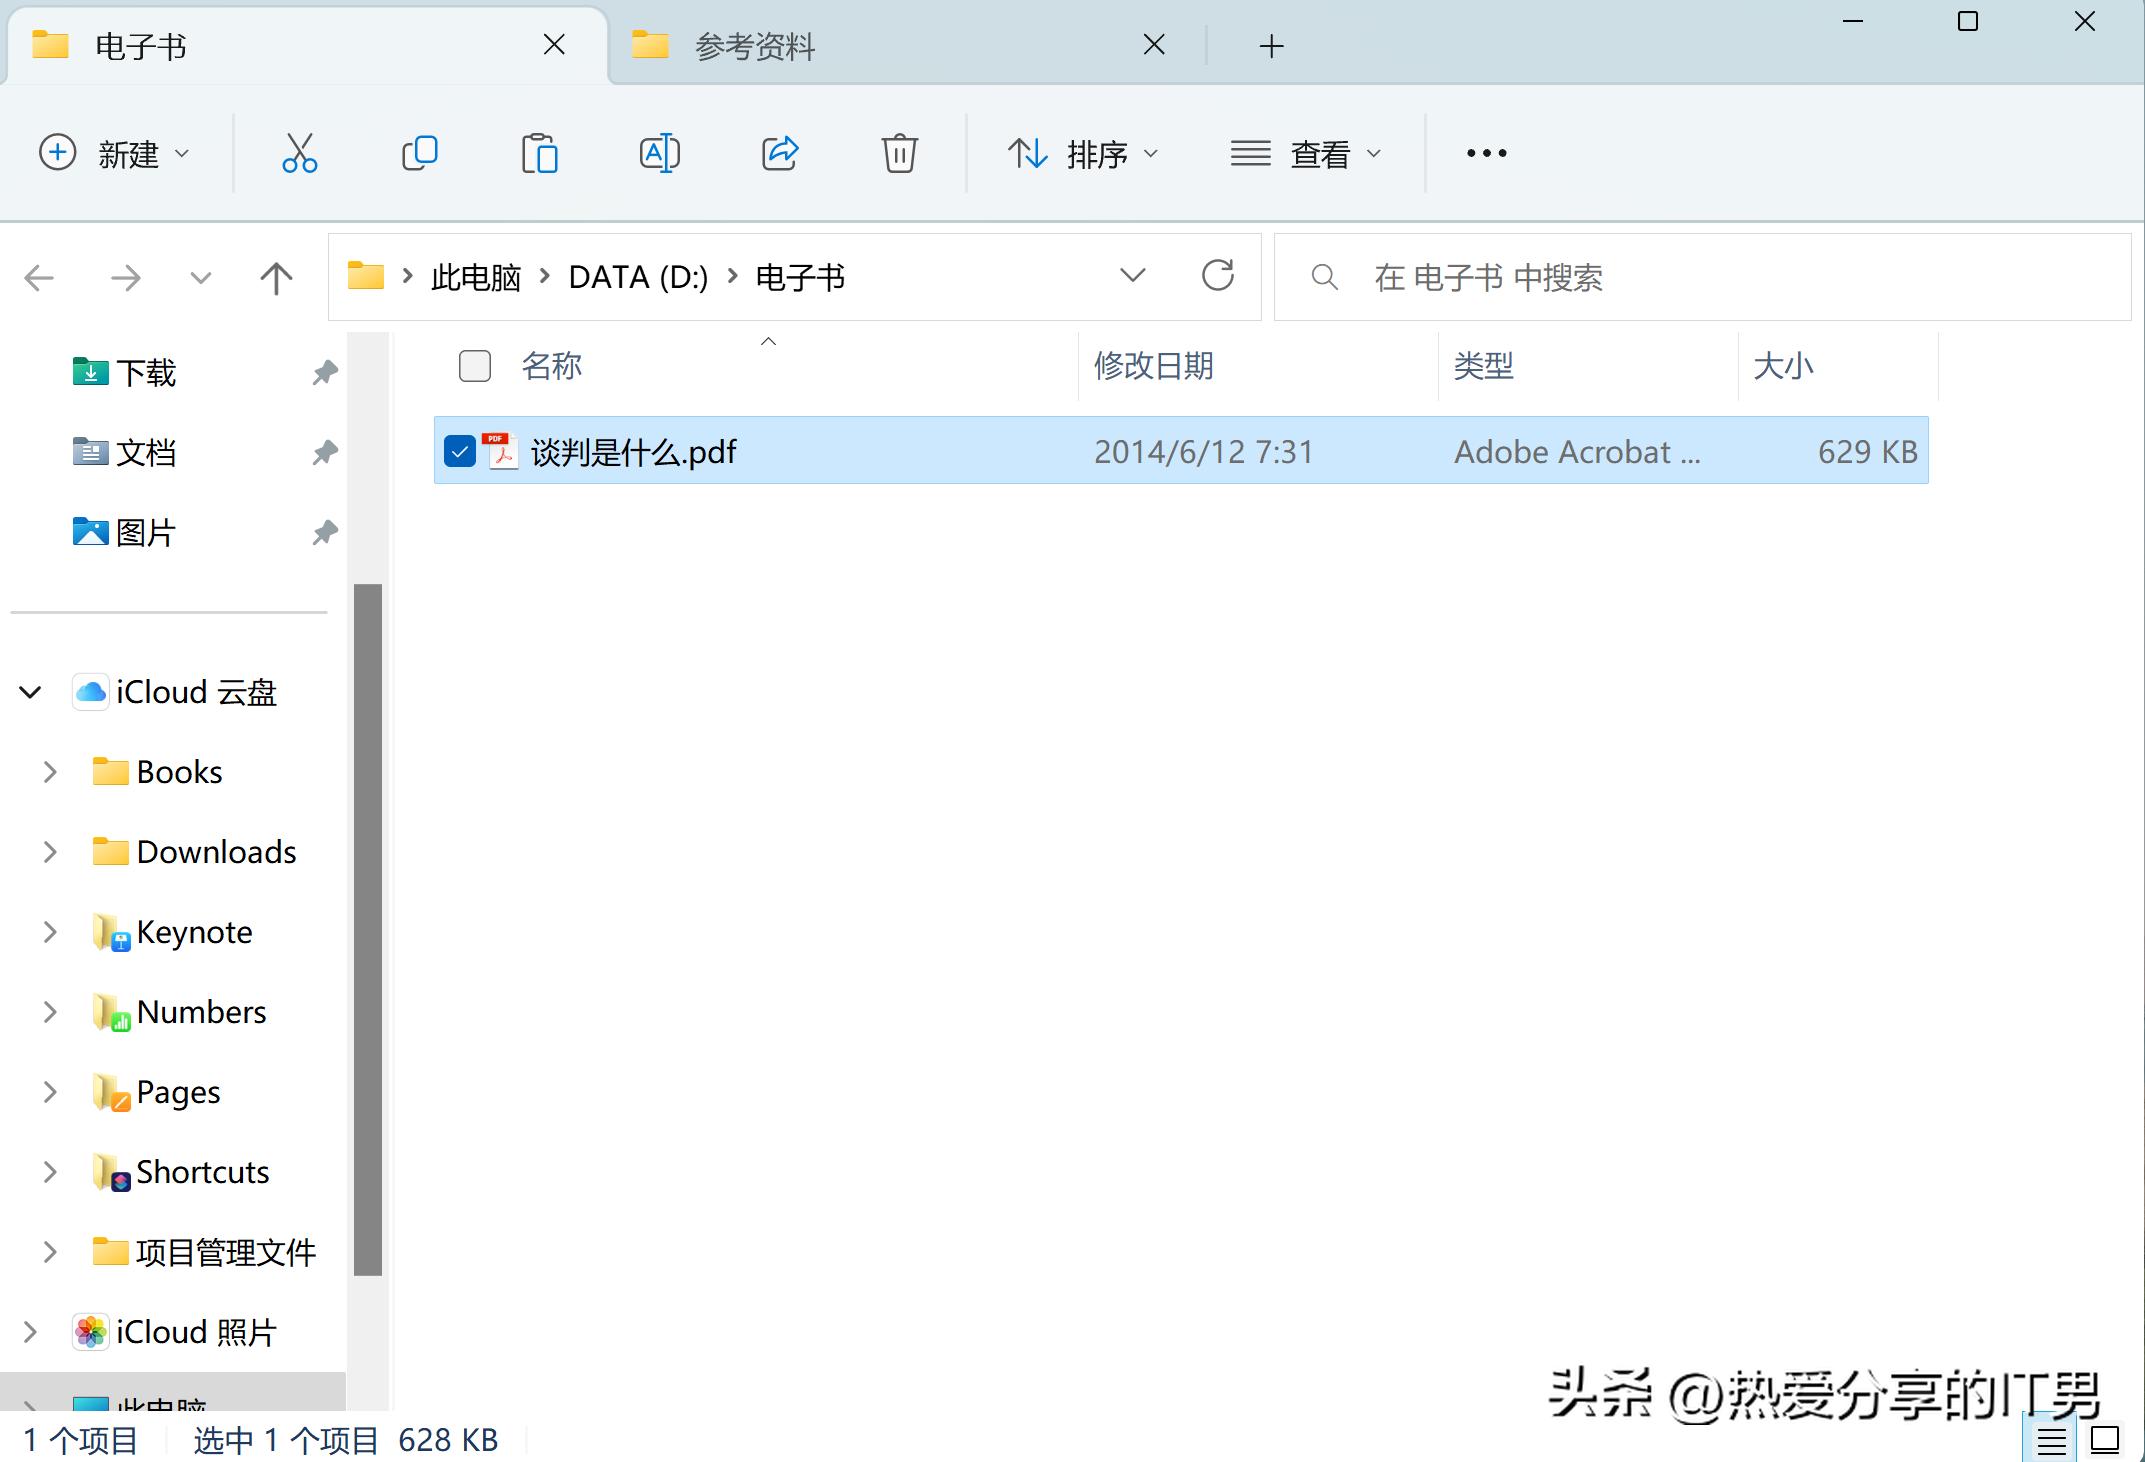Image resolution: width=2145 pixels, height=1462 pixels.
Task: Toggle compact view icon in status bar
Action: tap(2104, 1439)
